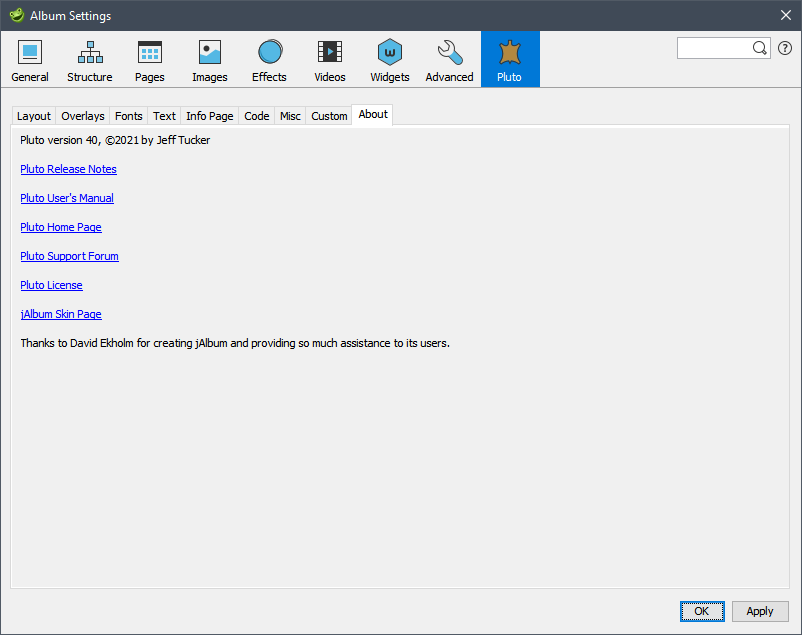Switch to the Overlays tab
Image resolution: width=802 pixels, height=635 pixels.
(83, 116)
